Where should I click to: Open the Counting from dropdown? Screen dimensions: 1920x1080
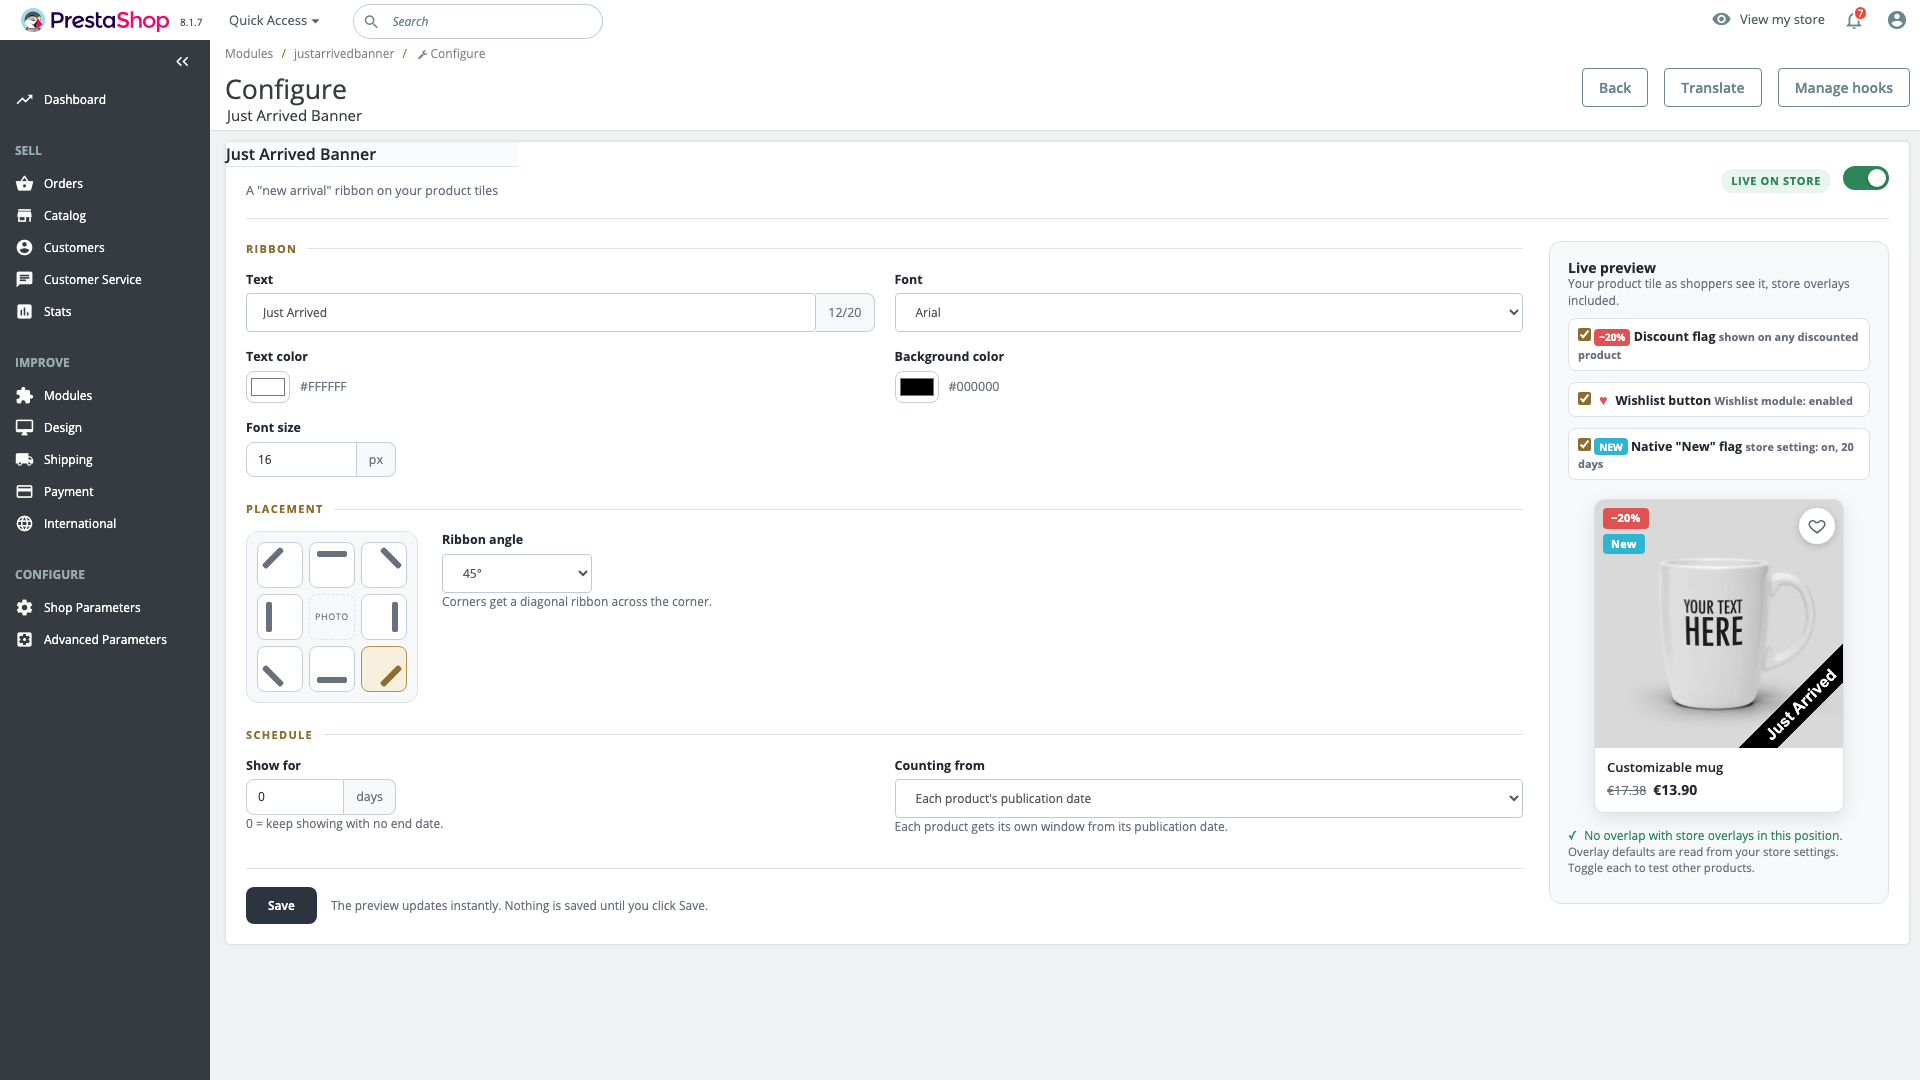(x=1208, y=798)
